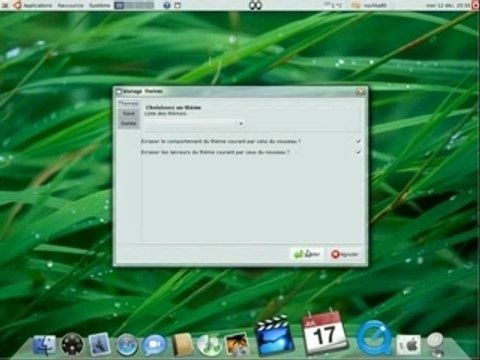Viewport: 480px width, 360px height.
Task: Launch iMovie clapperboard dock icon
Action: point(274,336)
